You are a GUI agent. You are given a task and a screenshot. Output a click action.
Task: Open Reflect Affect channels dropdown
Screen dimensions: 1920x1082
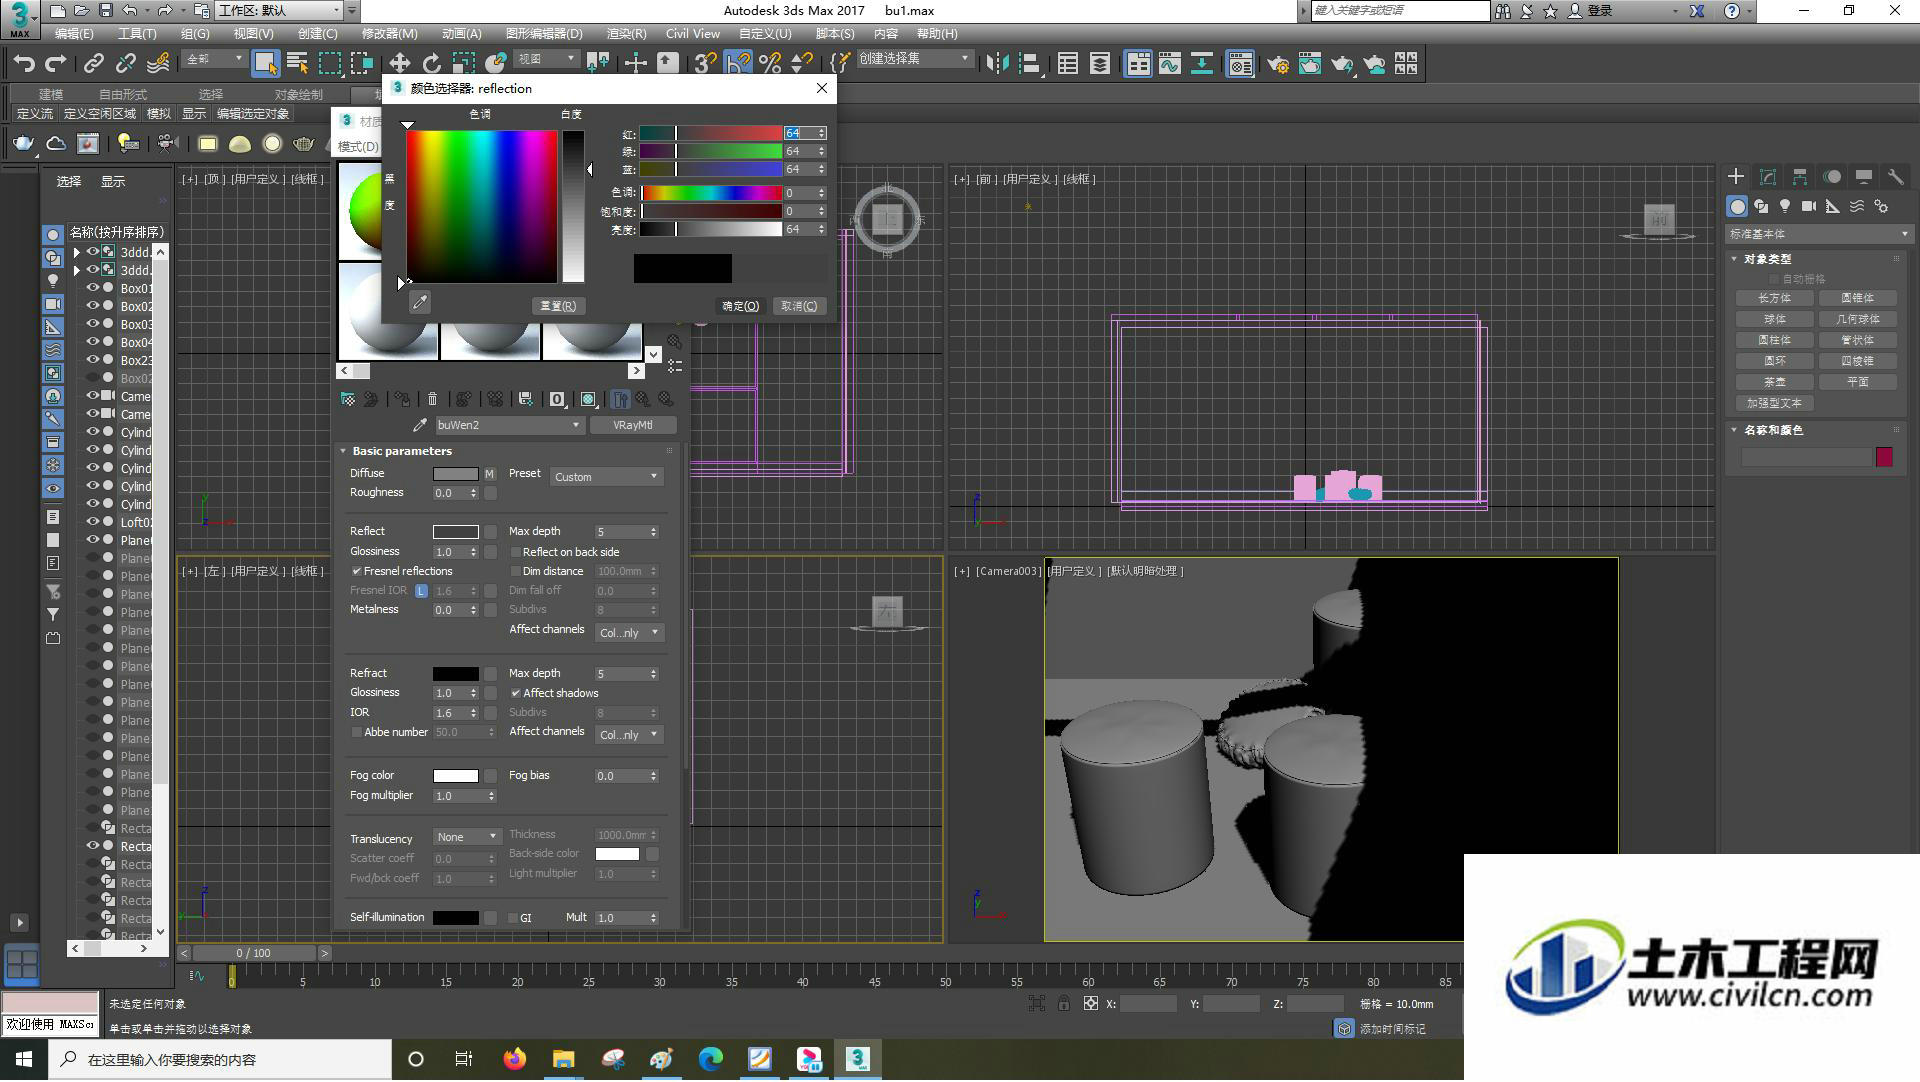630,633
